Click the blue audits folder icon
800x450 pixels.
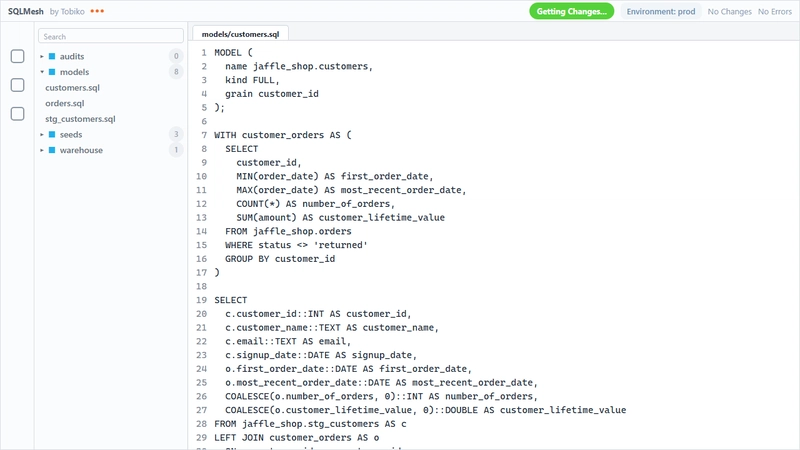52,56
